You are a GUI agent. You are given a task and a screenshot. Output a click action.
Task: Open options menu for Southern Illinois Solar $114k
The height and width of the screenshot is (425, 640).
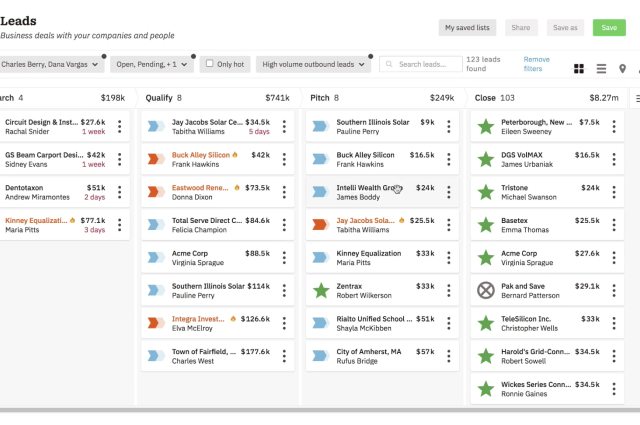(x=284, y=291)
